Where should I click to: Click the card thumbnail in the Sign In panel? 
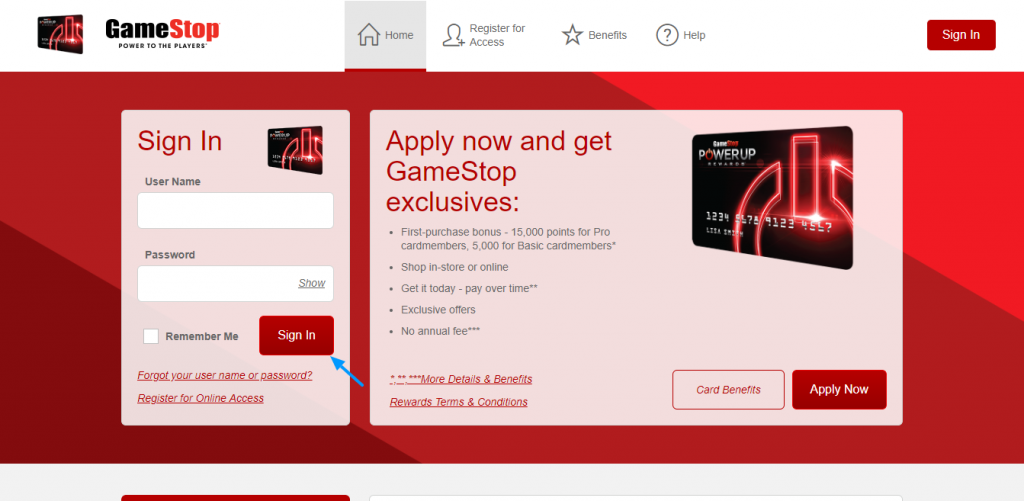coord(295,150)
